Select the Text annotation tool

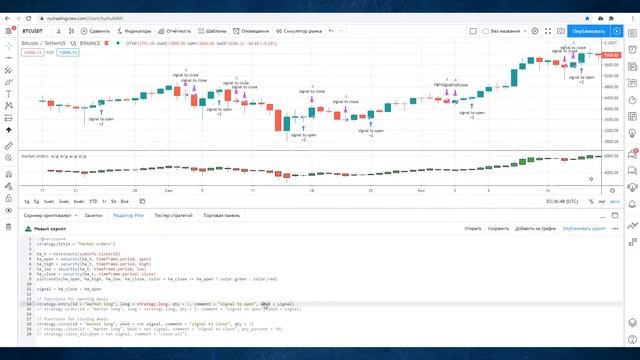pyautogui.click(x=9, y=94)
